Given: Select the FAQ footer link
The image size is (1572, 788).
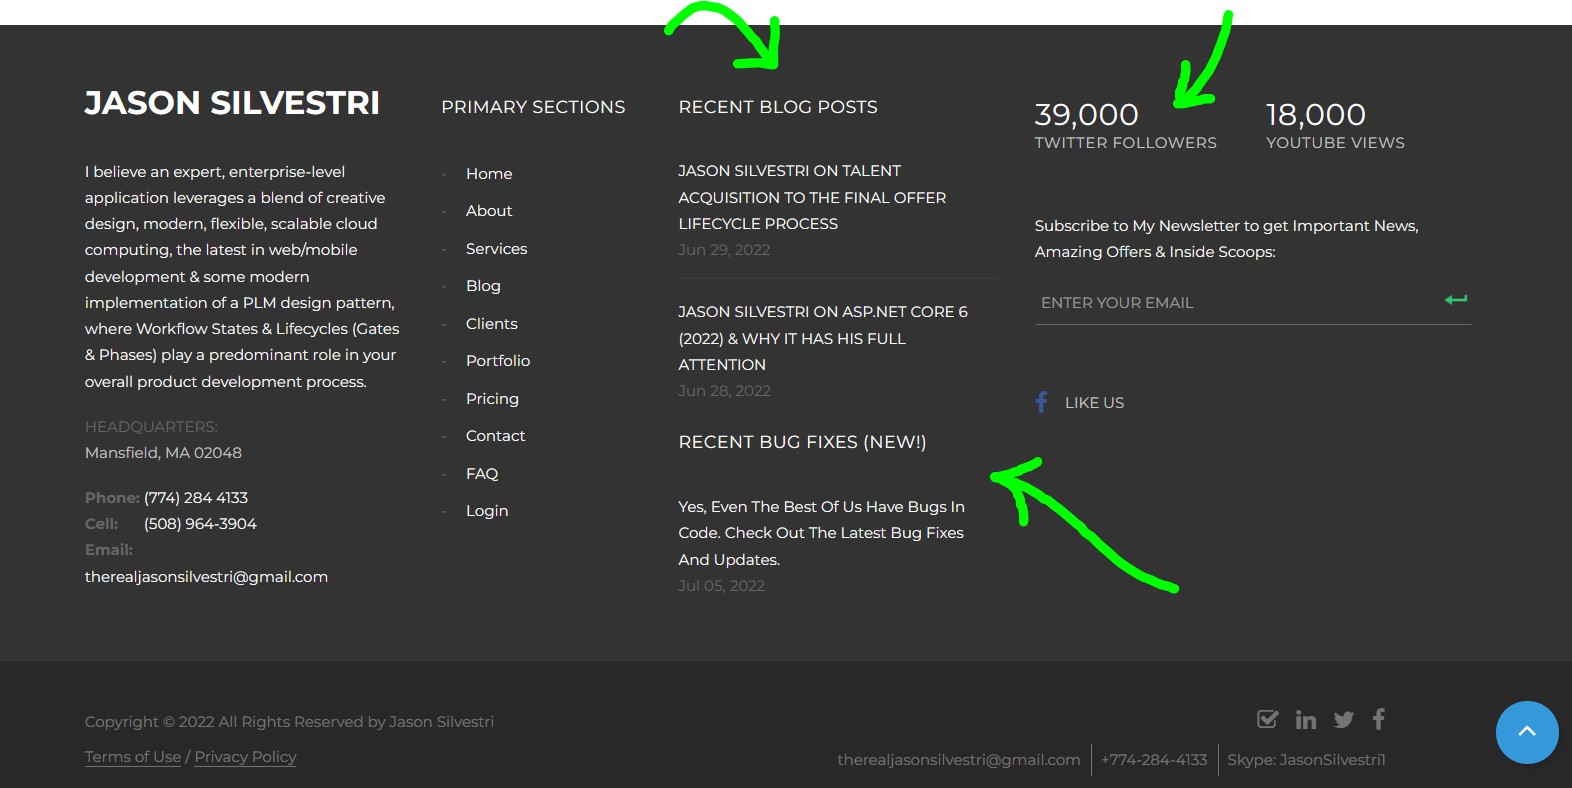Looking at the screenshot, I should click(481, 474).
